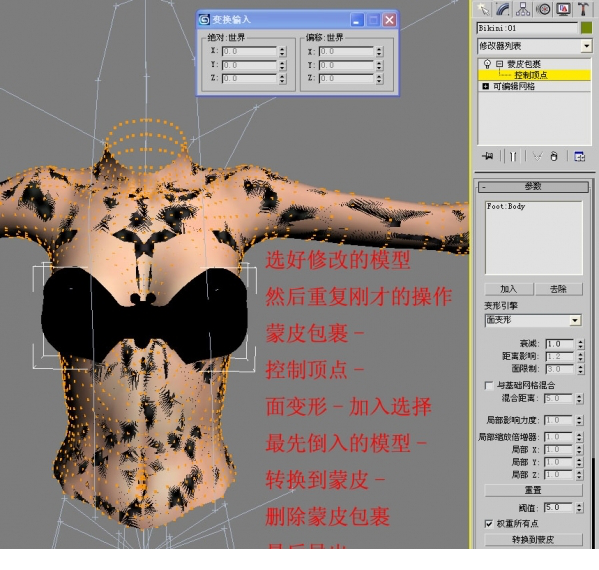Click the 重置 button
Screen dimensions: 599x570
pos(533,490)
